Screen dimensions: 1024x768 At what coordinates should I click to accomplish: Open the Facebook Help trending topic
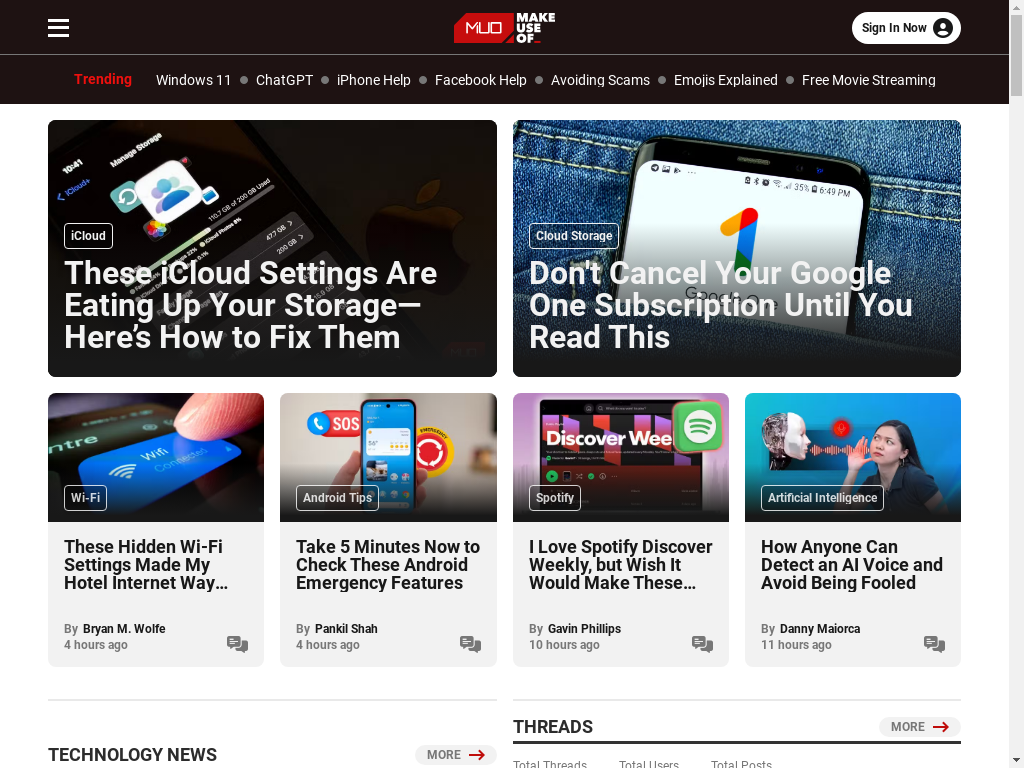pos(481,80)
